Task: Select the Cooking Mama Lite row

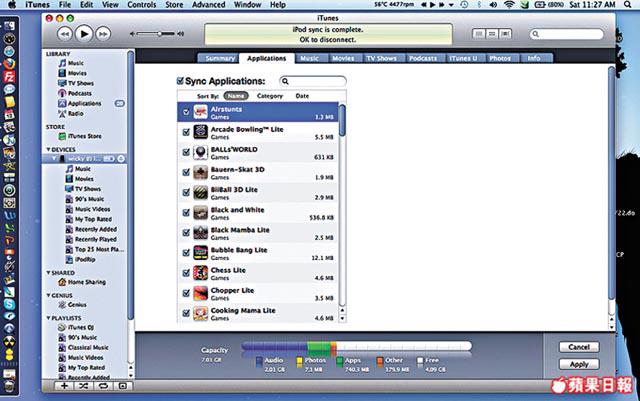Action: 258,313
